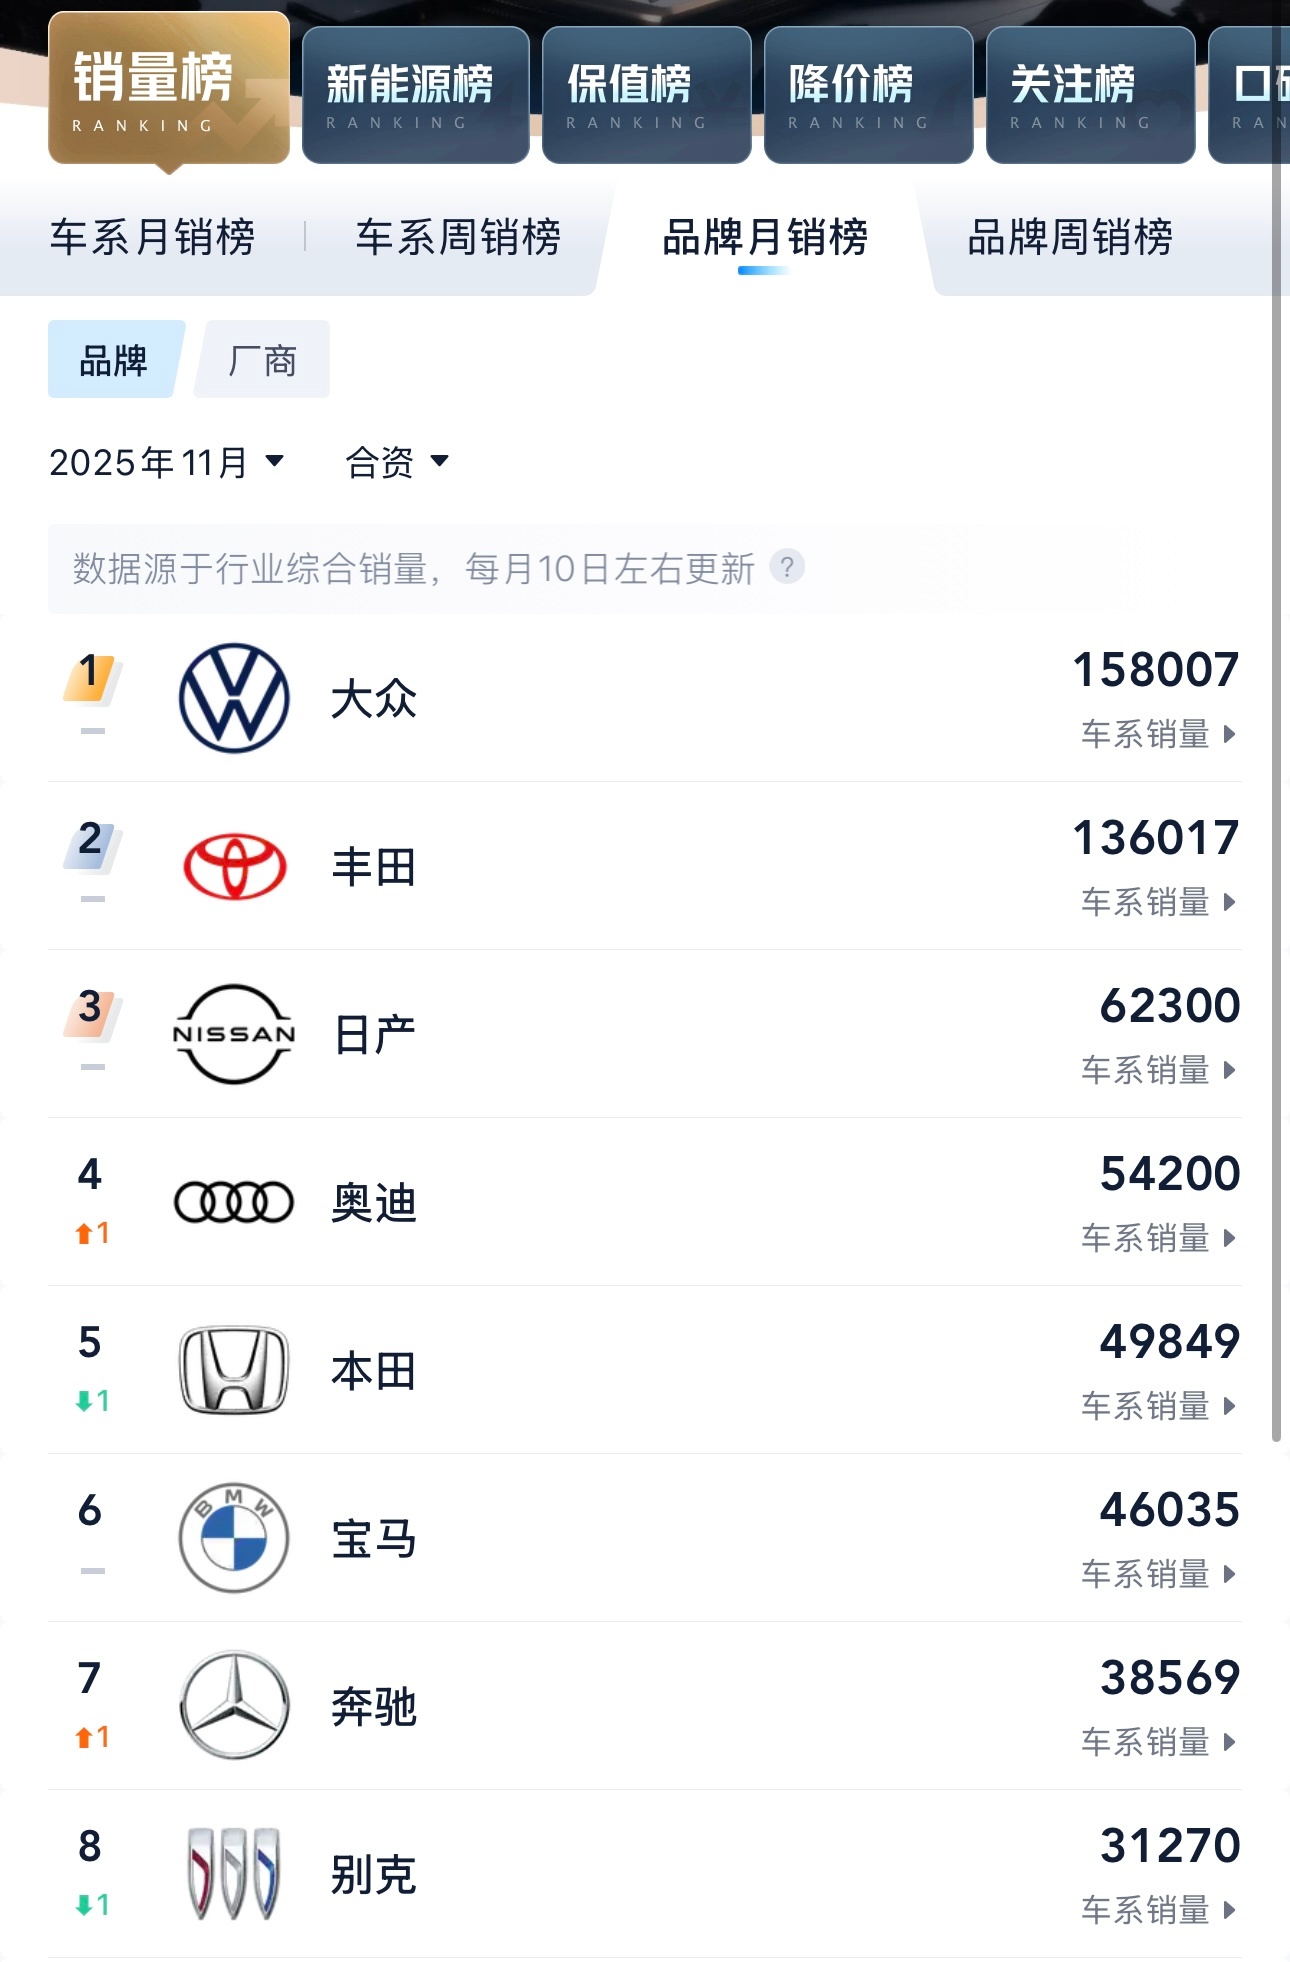Open 车系销量 link for 宝马
This screenshot has width=1290, height=1962.
point(1159,1574)
